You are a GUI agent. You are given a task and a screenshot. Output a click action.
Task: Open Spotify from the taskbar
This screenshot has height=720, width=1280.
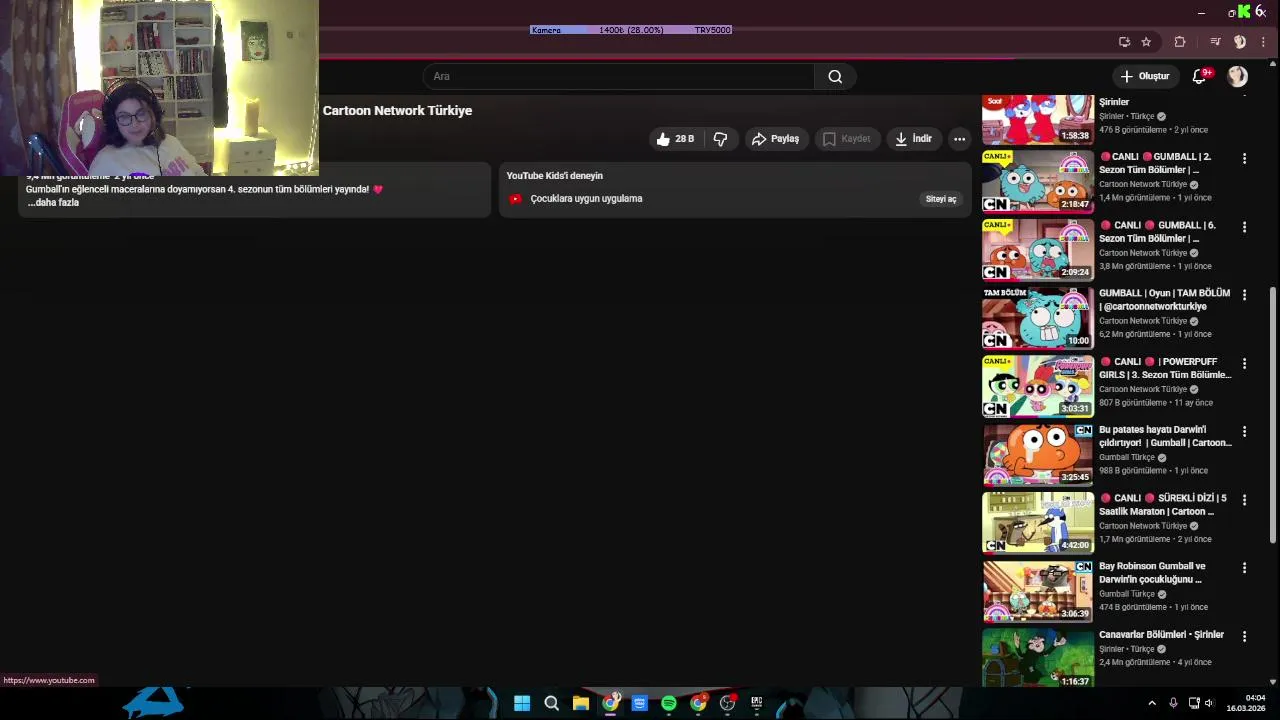click(x=669, y=703)
